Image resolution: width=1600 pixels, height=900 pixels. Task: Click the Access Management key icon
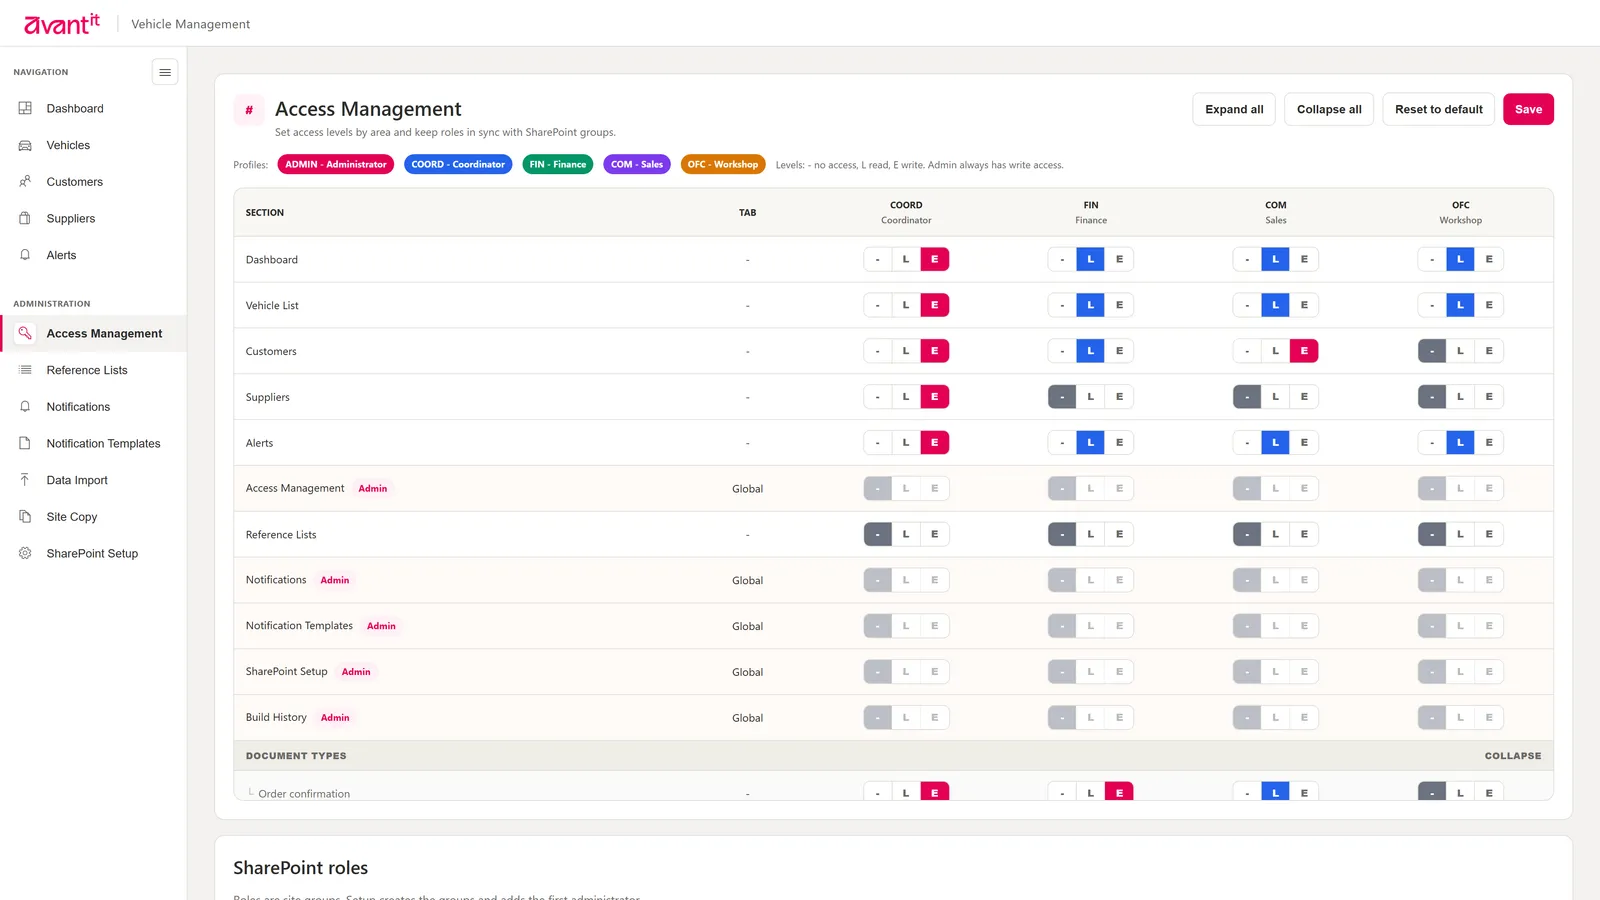(x=25, y=333)
